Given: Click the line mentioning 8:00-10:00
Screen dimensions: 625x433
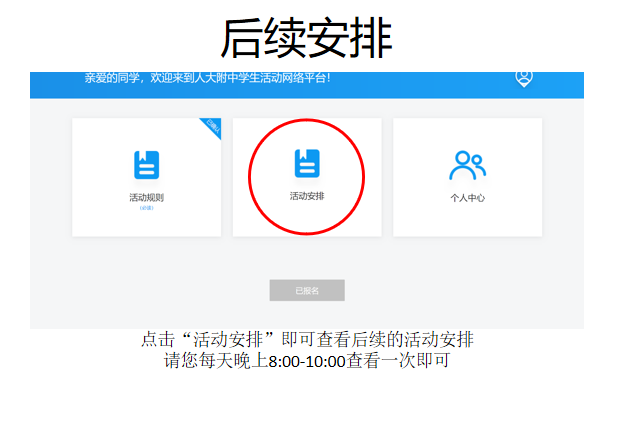Looking at the screenshot, I should coord(307,361).
